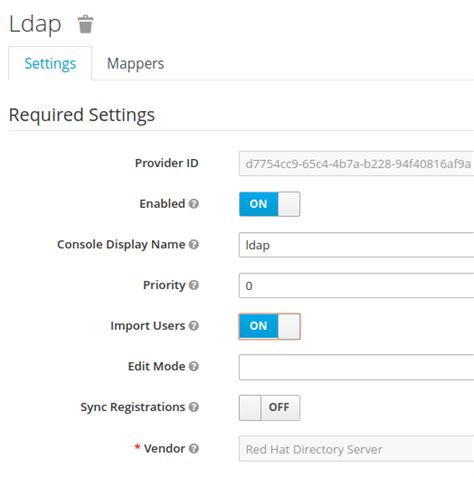Image resolution: width=474 pixels, height=477 pixels.
Task: Show help tooltip for Console Display Name
Action: [x=194, y=244]
